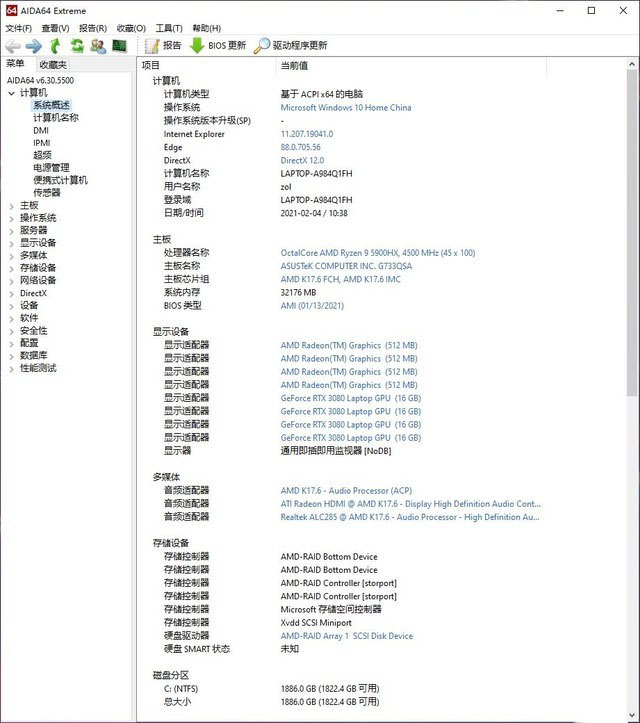
Task: Open Microsoft Windows 10 Home China link
Action: (346, 107)
